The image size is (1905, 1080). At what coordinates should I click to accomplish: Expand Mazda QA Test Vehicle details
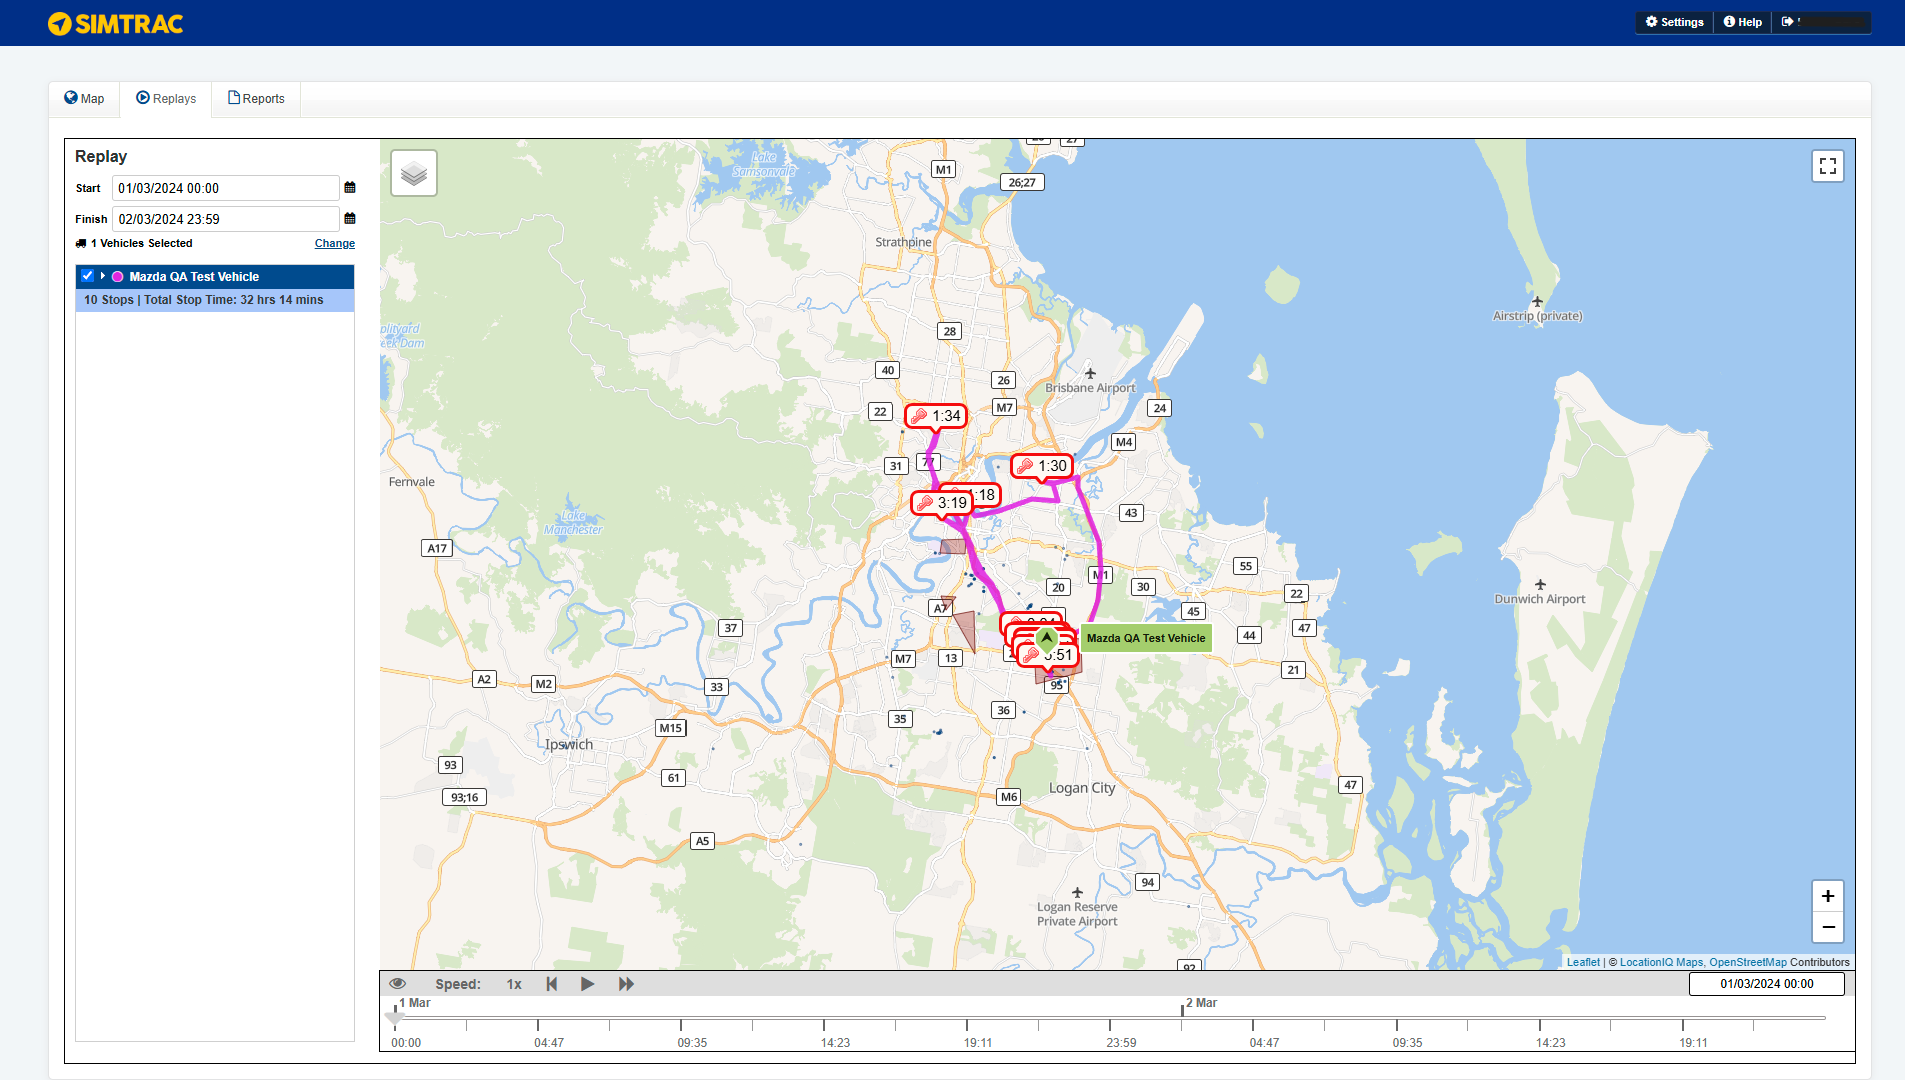pyautogui.click(x=103, y=276)
